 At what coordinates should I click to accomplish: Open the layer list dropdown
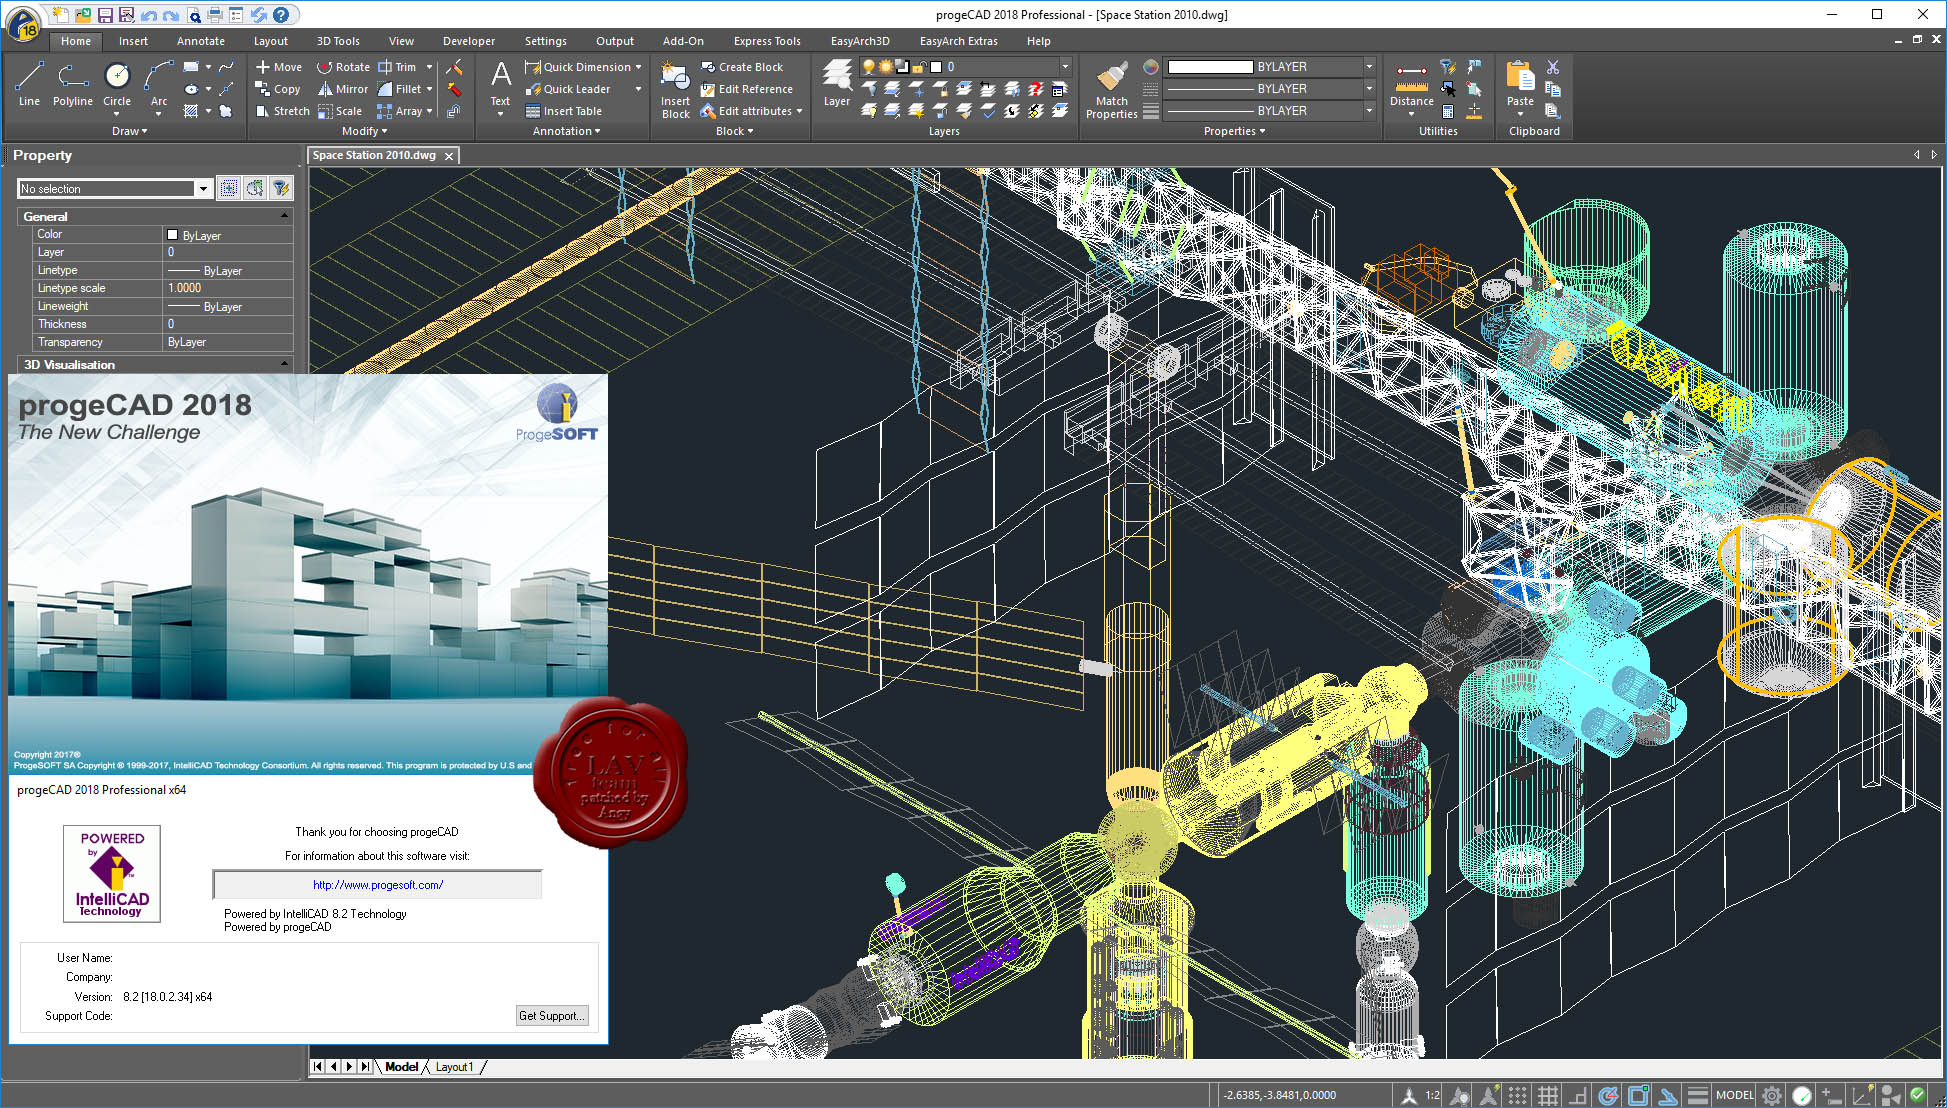pyautogui.click(x=1065, y=67)
